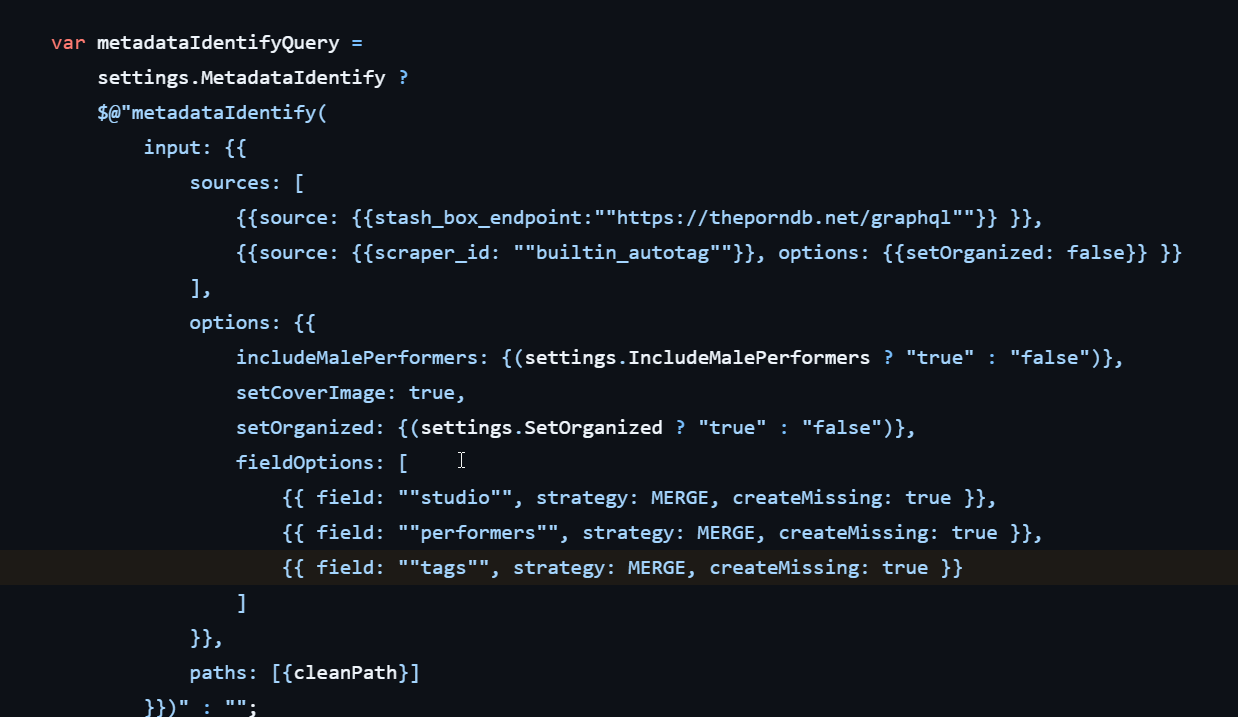Click settings.IncludeMalePerformers expression
1238x717 pixels.
click(x=697, y=357)
